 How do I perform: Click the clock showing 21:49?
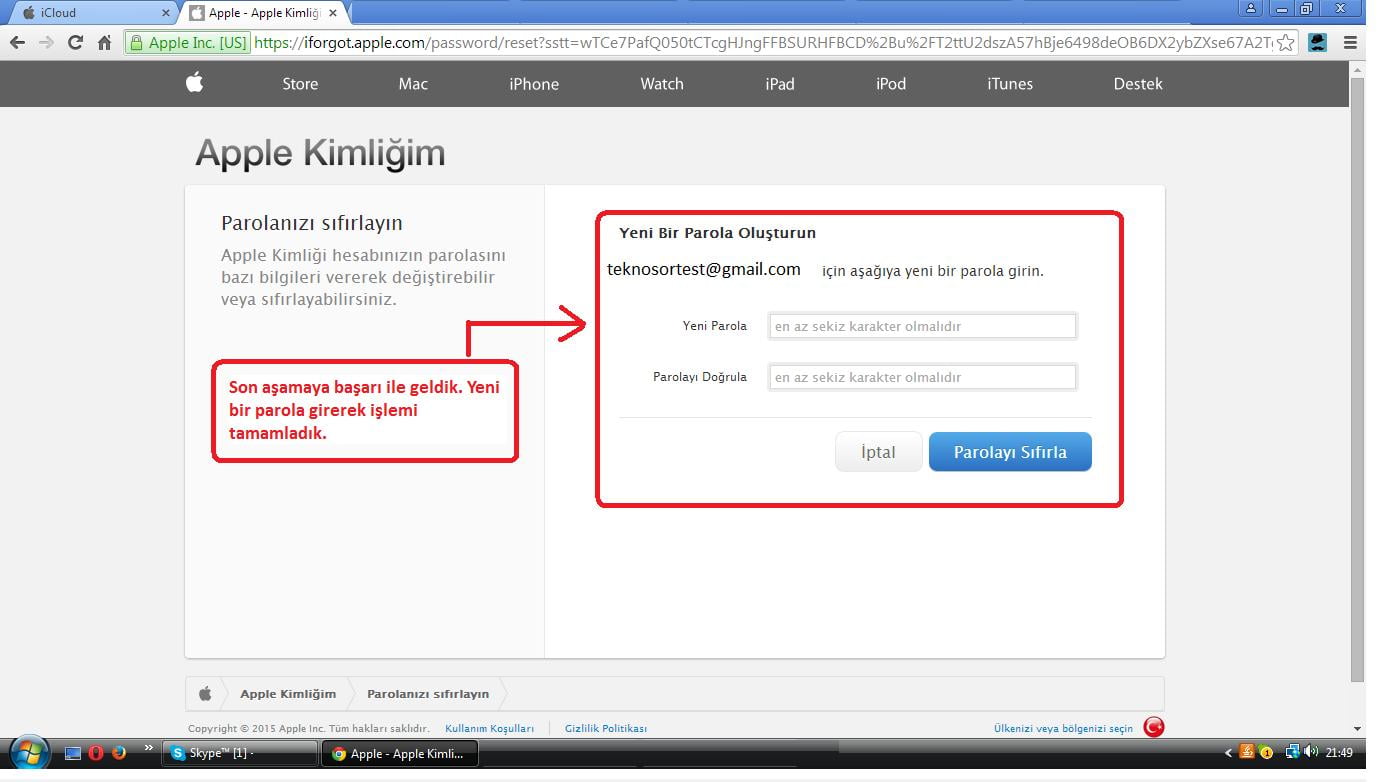1339,753
